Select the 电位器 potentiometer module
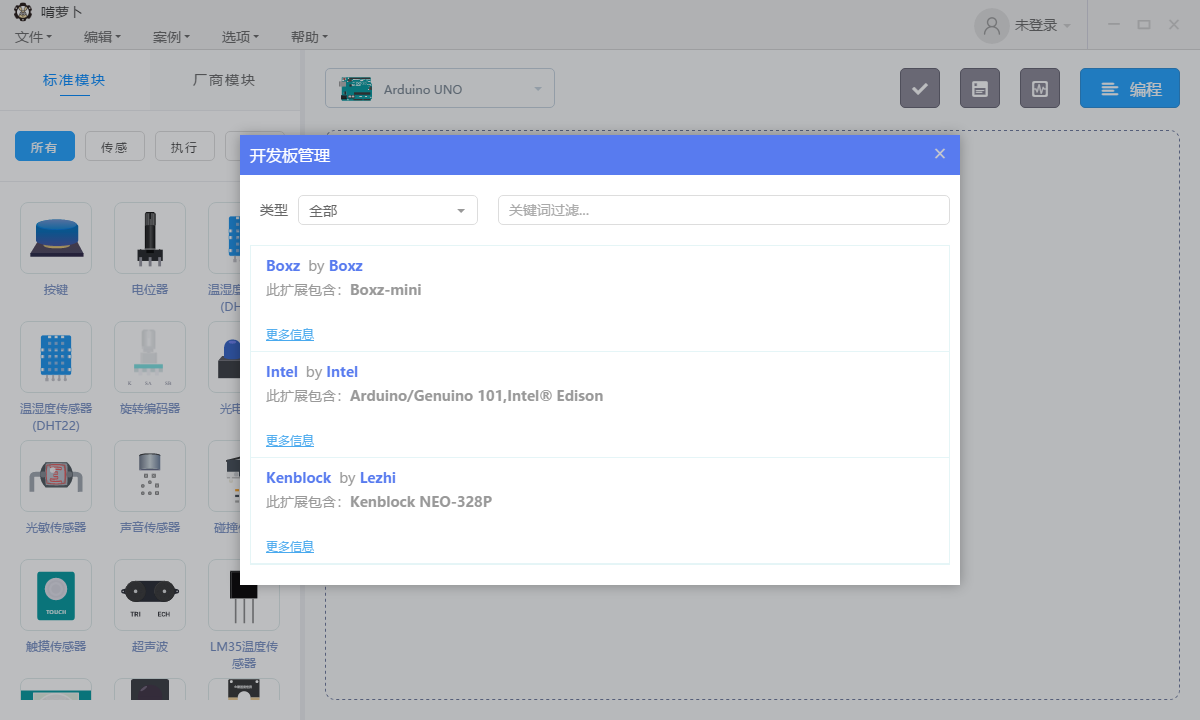The height and width of the screenshot is (720, 1200). coord(150,238)
